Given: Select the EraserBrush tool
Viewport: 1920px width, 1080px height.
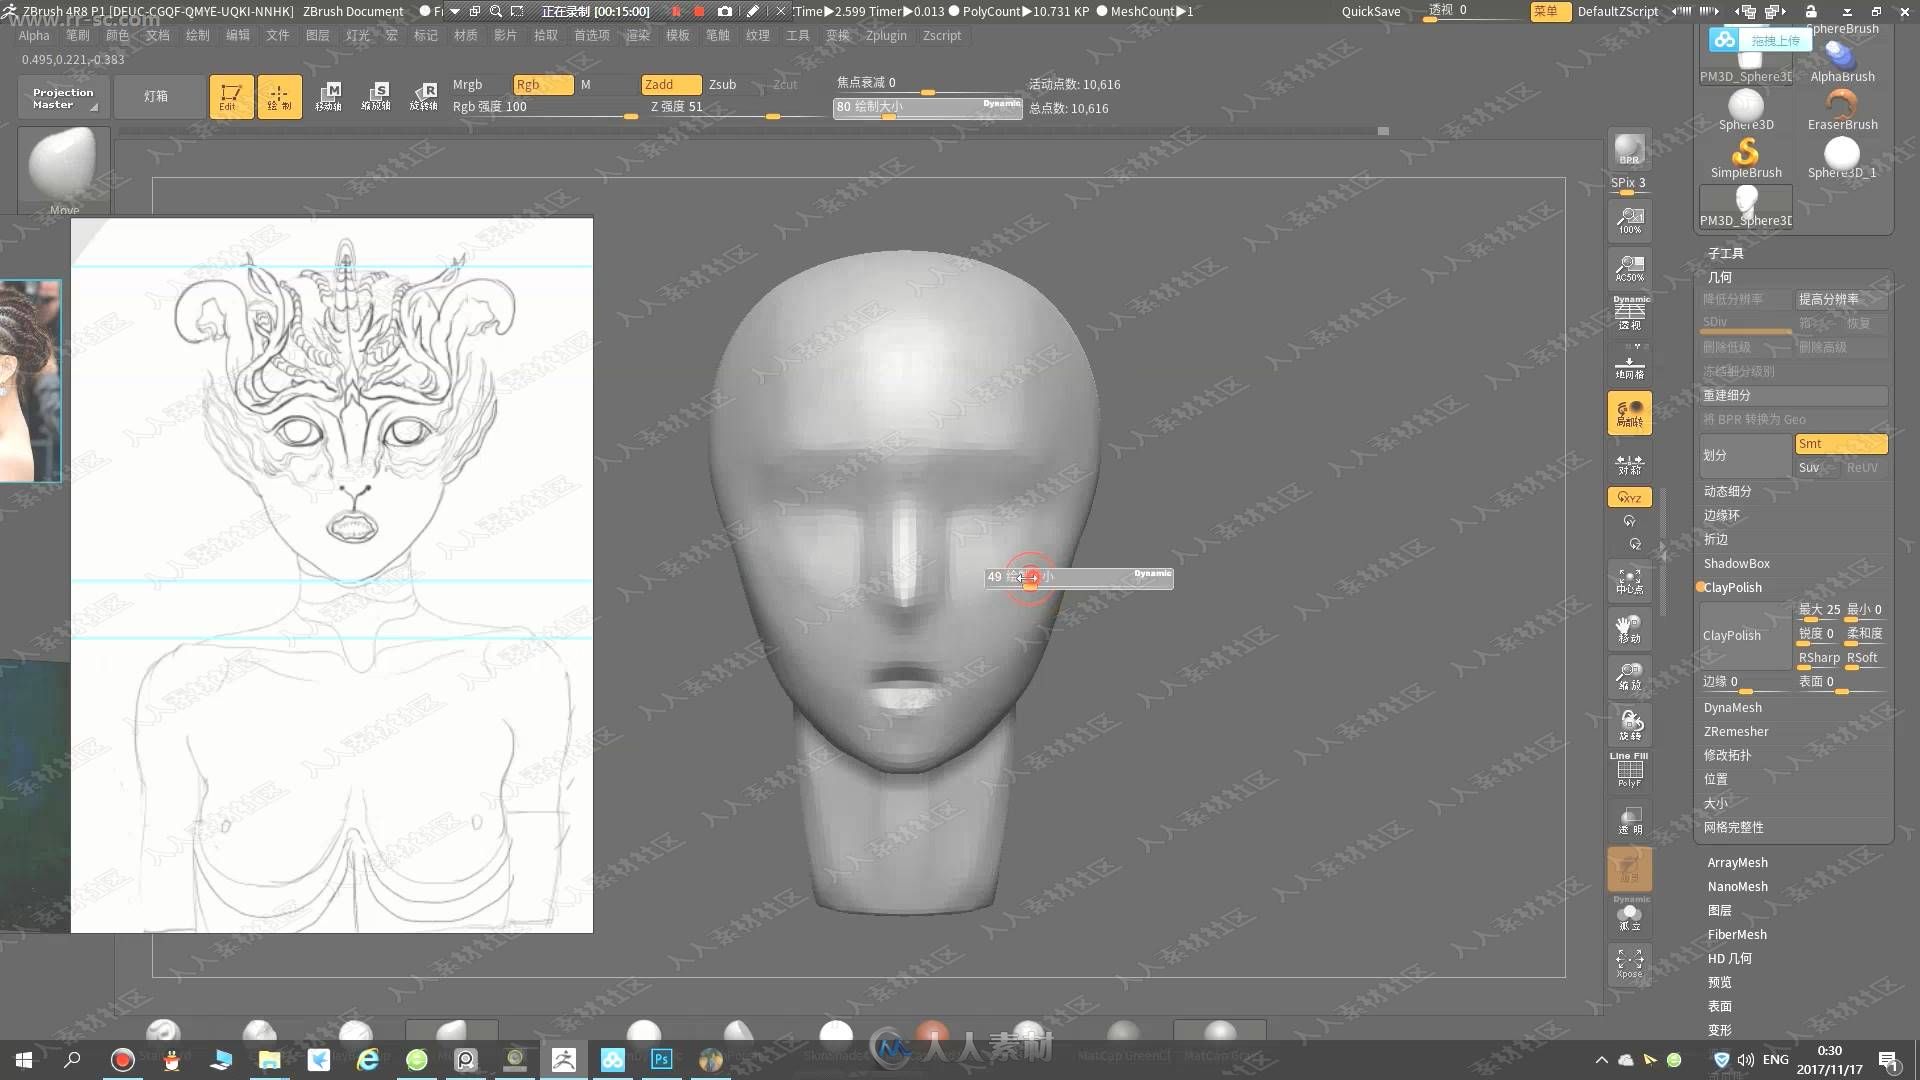Looking at the screenshot, I should pyautogui.click(x=1842, y=103).
